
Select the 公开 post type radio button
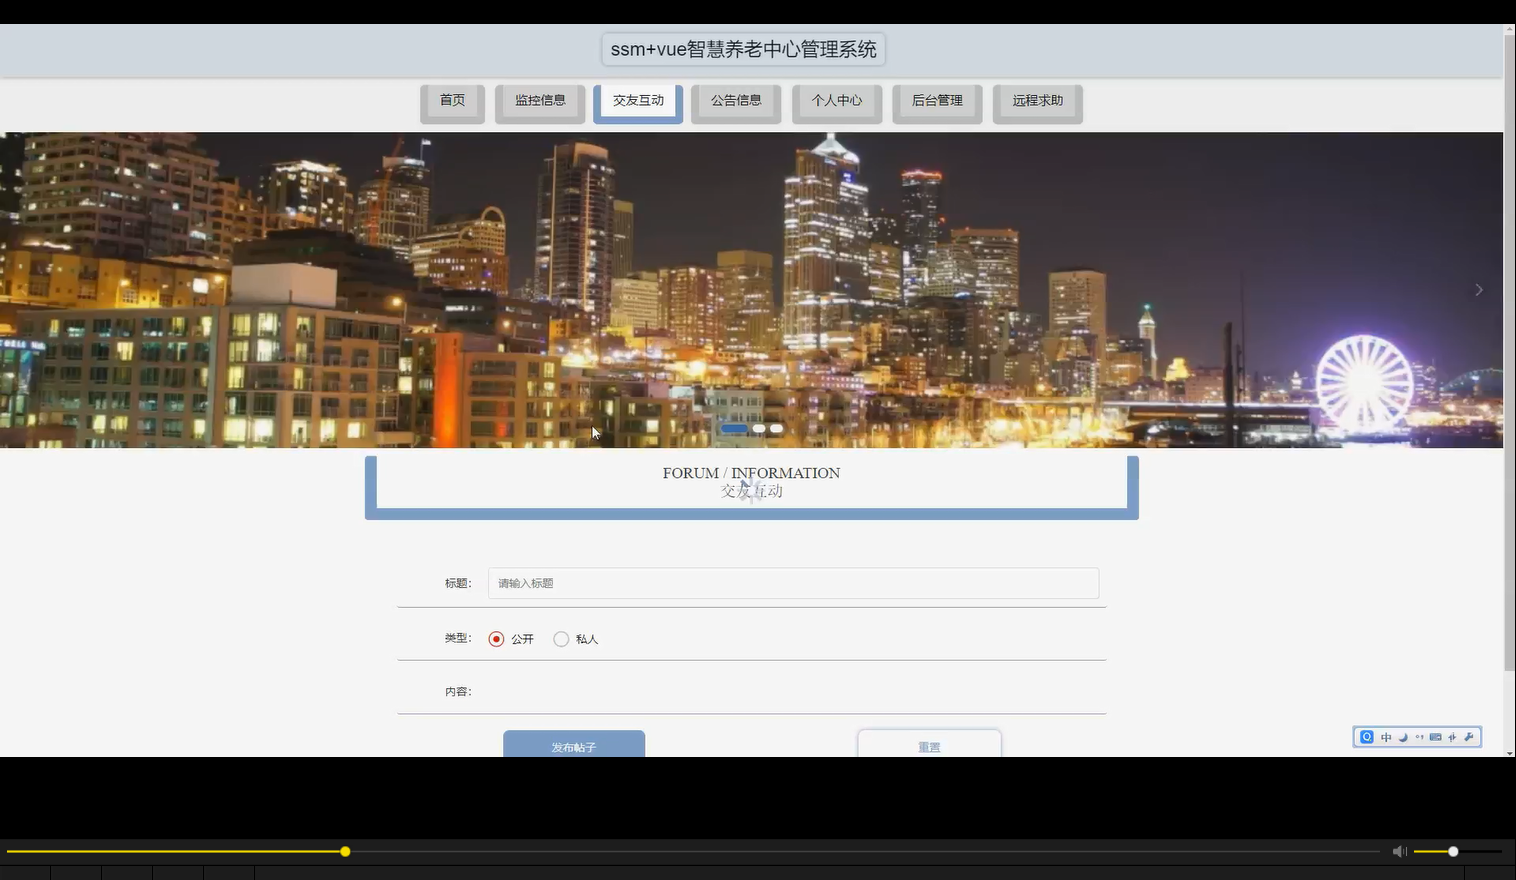(497, 638)
